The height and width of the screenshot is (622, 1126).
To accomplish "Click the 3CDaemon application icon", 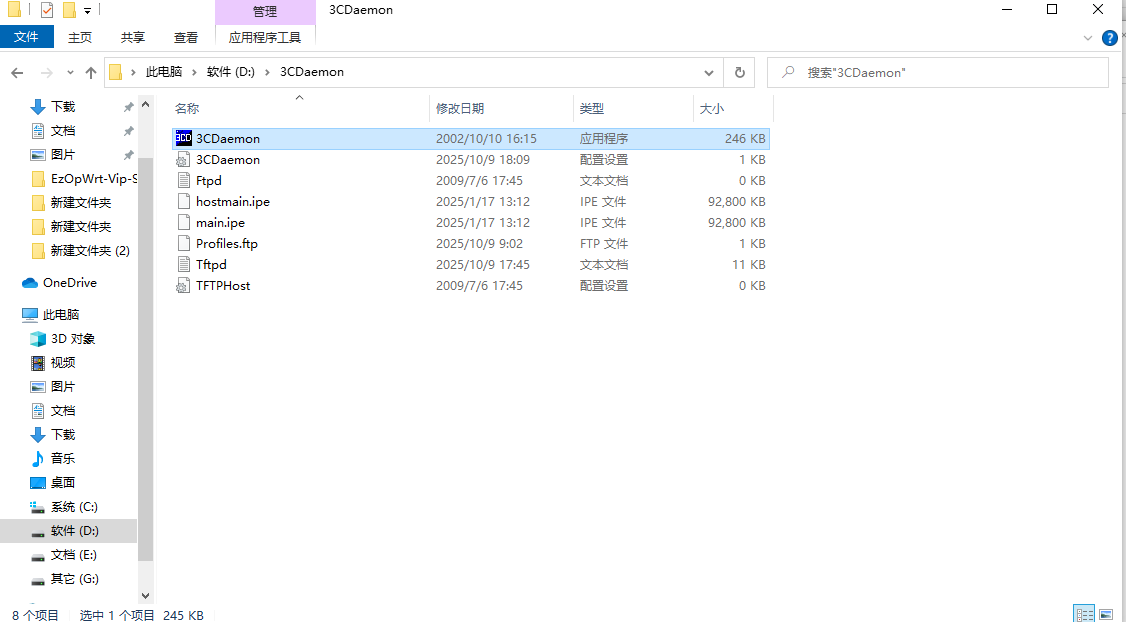I will pos(184,139).
